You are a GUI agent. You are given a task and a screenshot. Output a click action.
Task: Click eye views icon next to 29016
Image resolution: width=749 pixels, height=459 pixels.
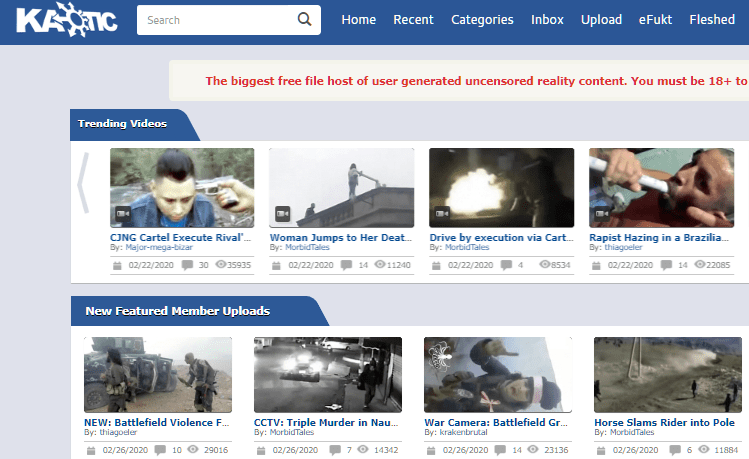(193, 449)
